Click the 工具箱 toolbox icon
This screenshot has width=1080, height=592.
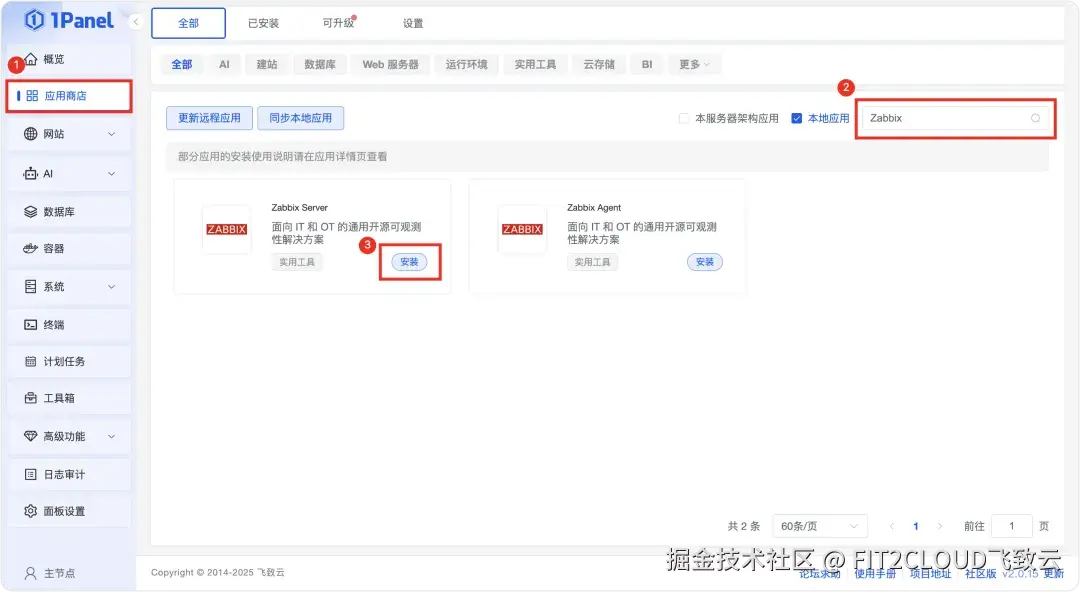click(30, 398)
